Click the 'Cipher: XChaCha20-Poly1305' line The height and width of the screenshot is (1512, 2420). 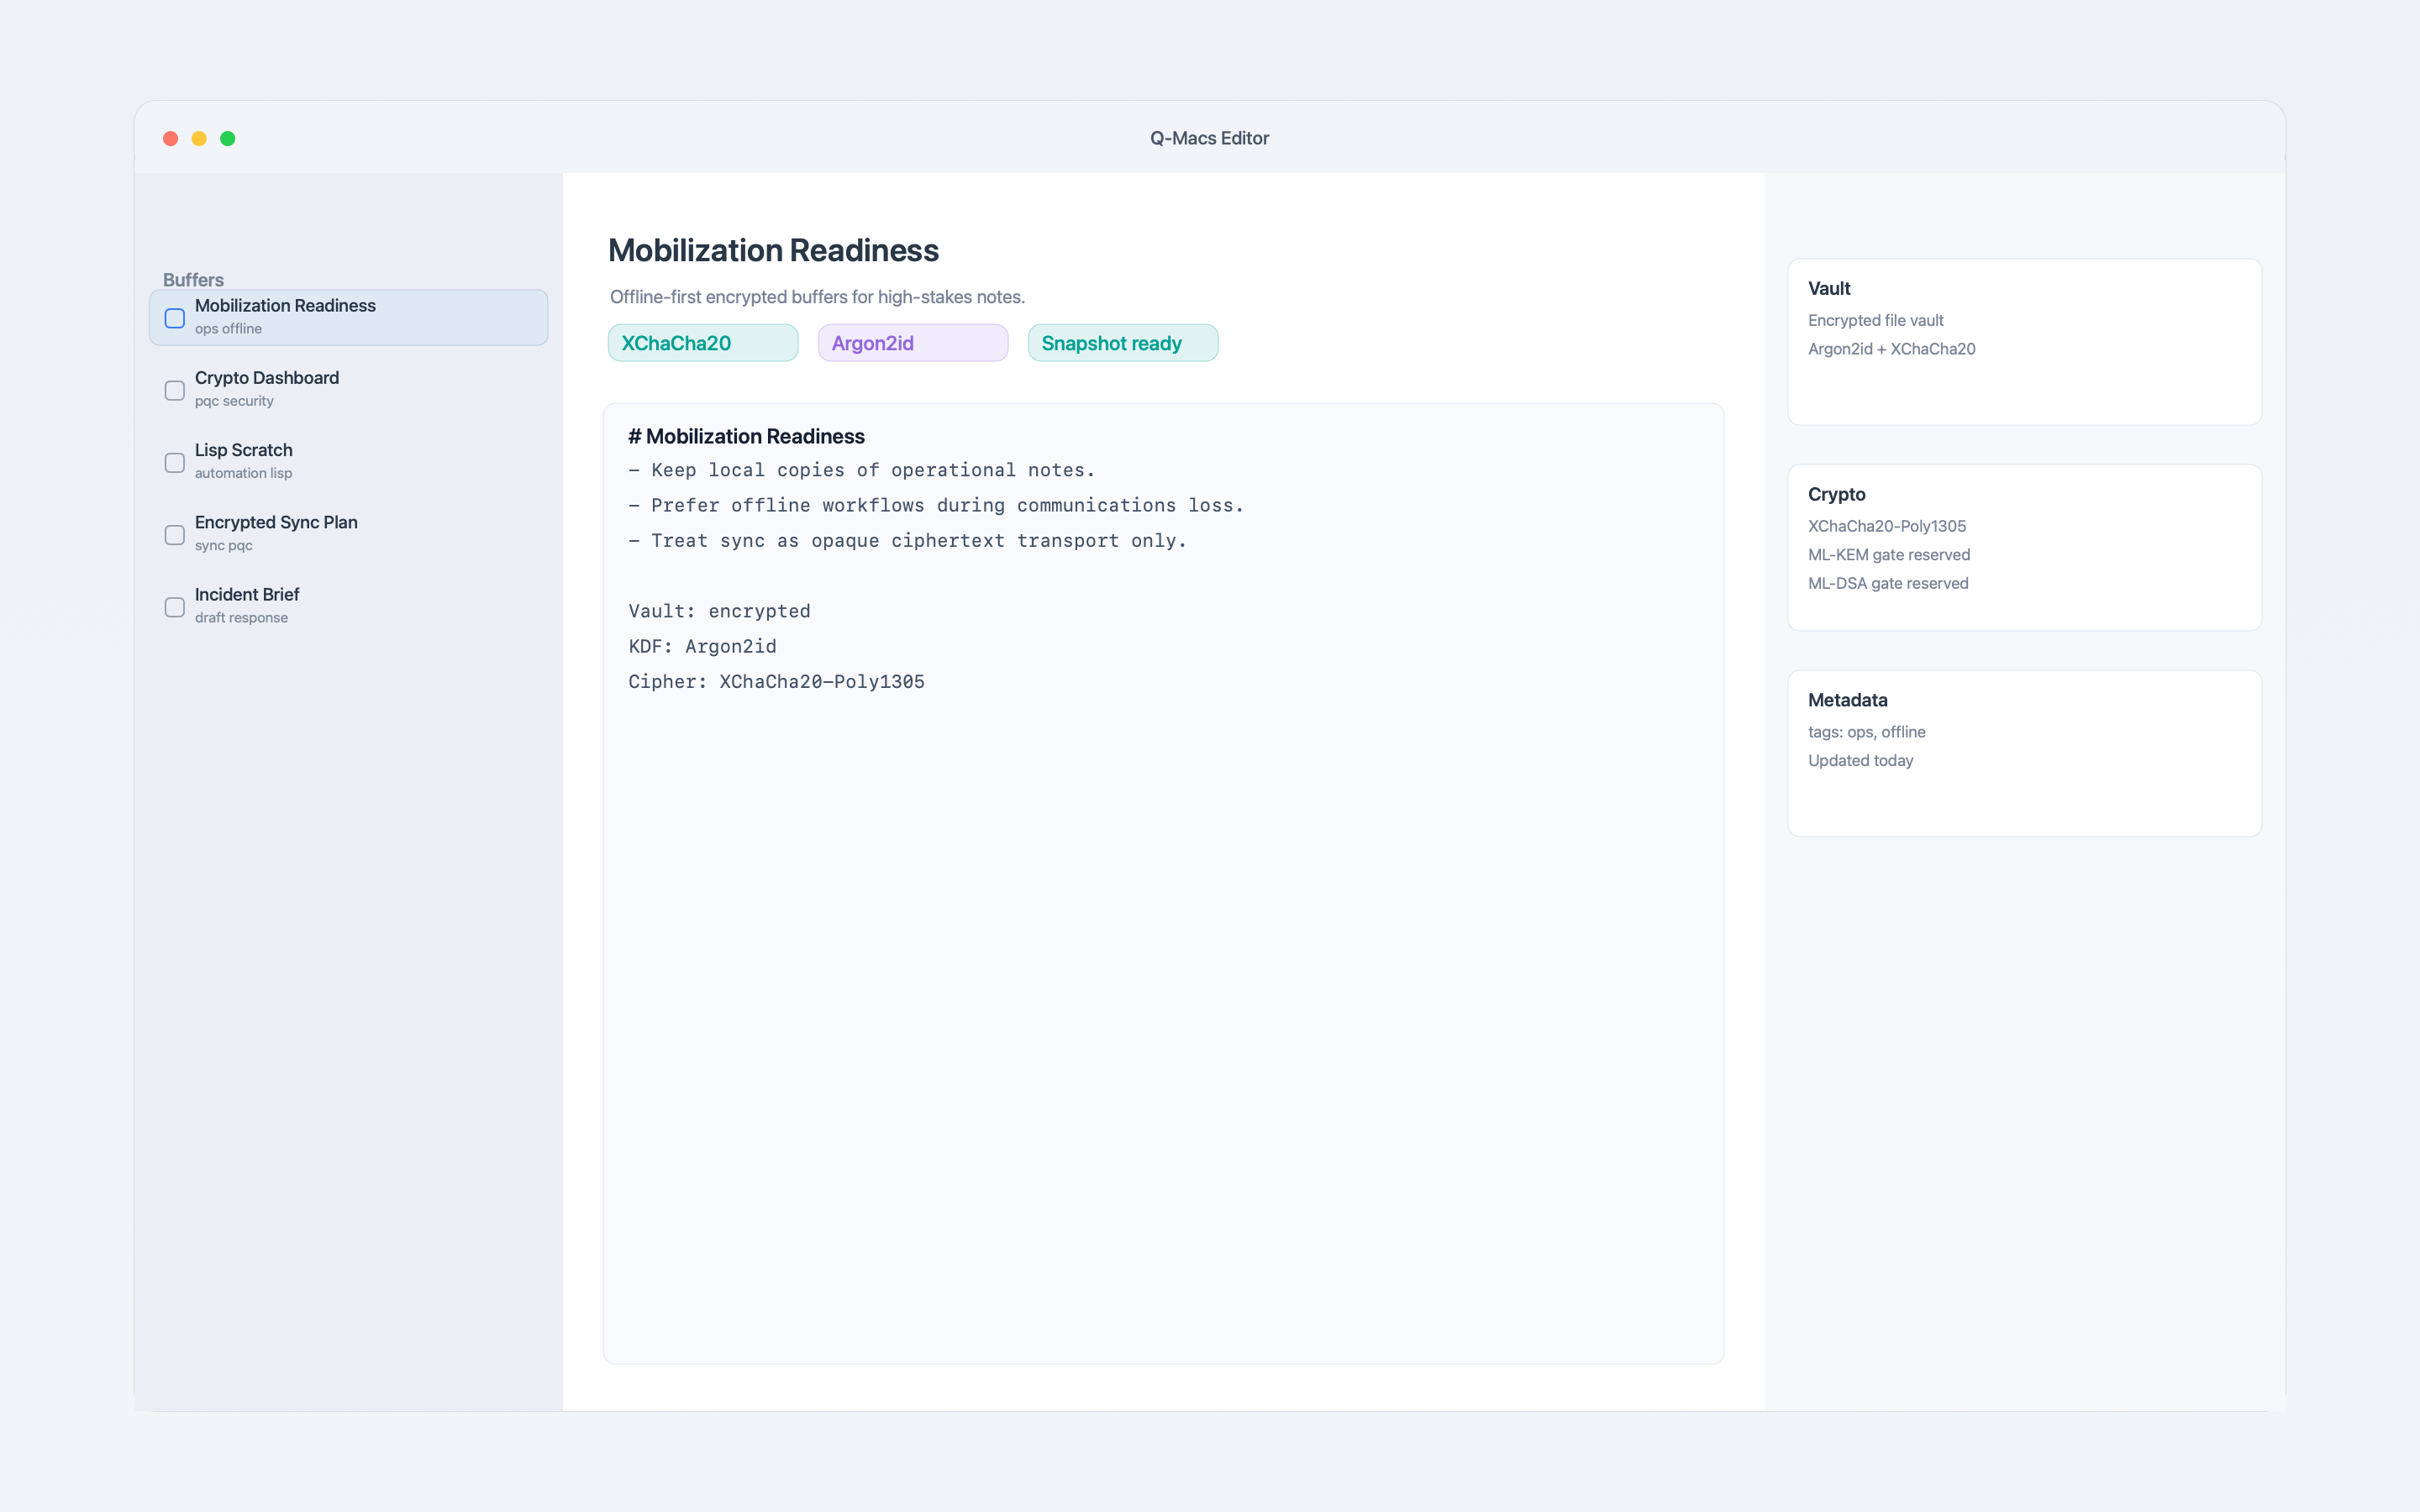point(776,682)
